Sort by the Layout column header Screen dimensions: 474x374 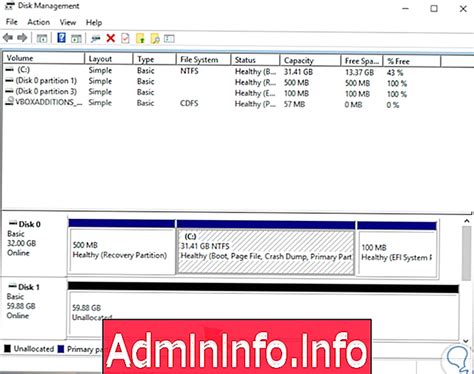108,59
